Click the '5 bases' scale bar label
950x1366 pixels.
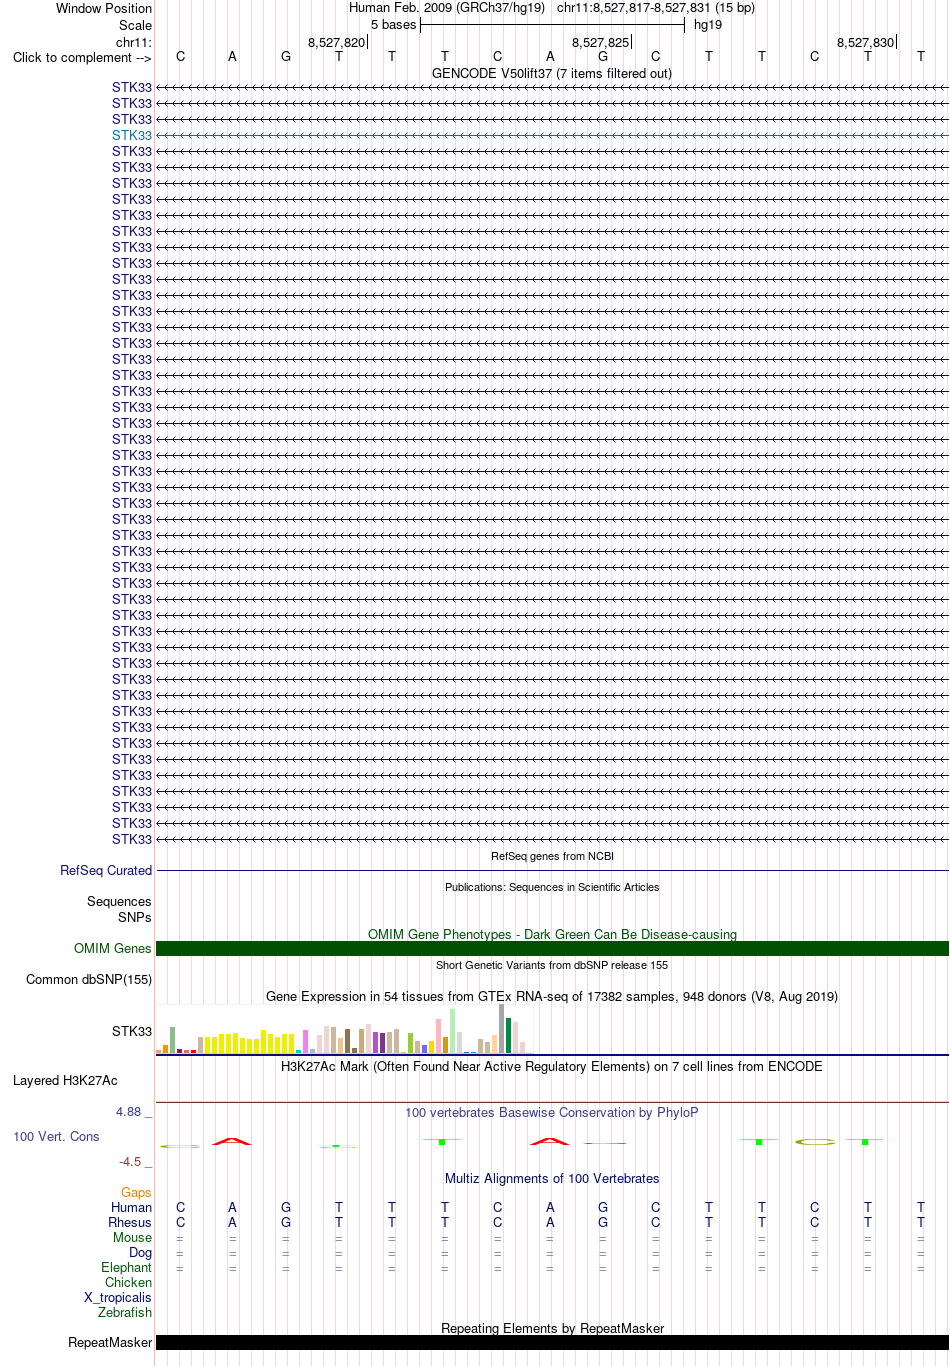[393, 25]
